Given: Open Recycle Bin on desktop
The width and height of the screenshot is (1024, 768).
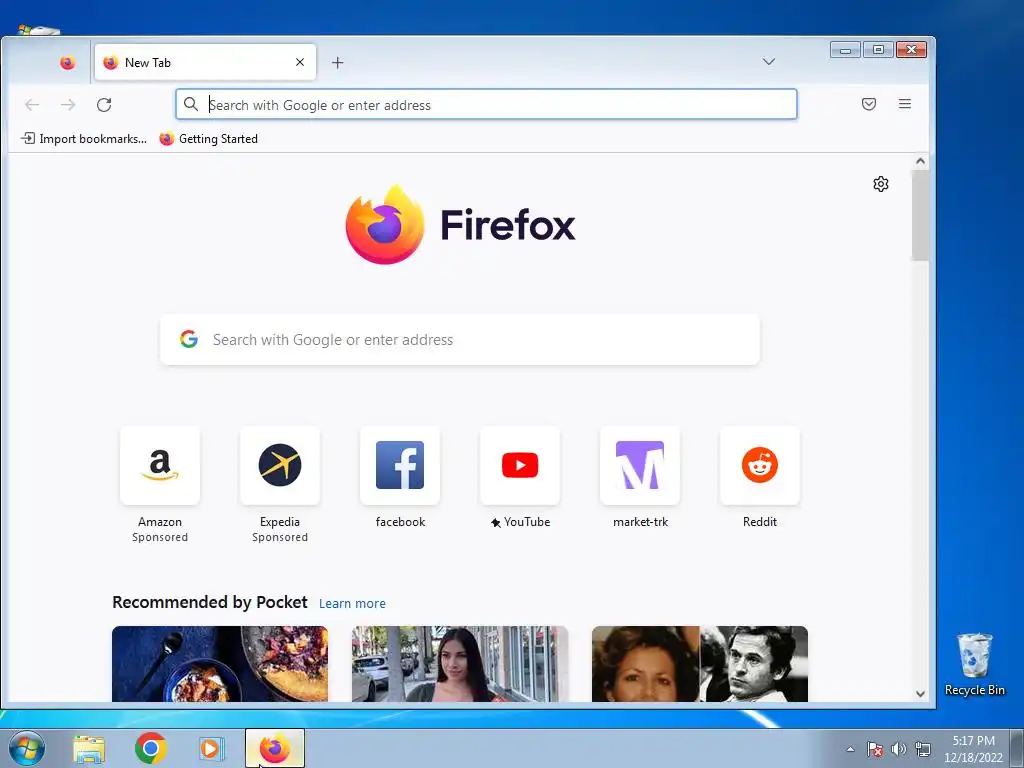Looking at the screenshot, I should click(x=974, y=664).
